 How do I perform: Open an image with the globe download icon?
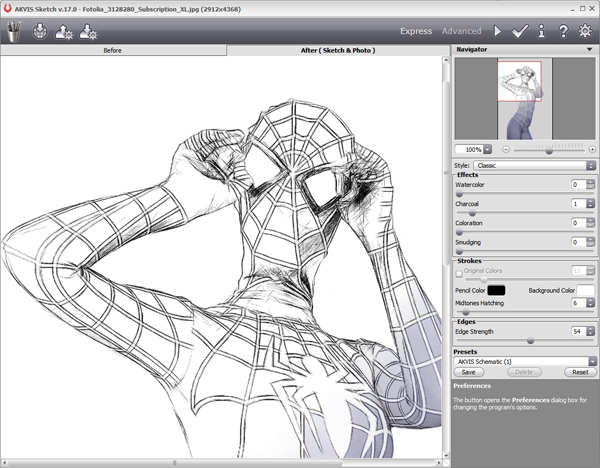[x=40, y=31]
